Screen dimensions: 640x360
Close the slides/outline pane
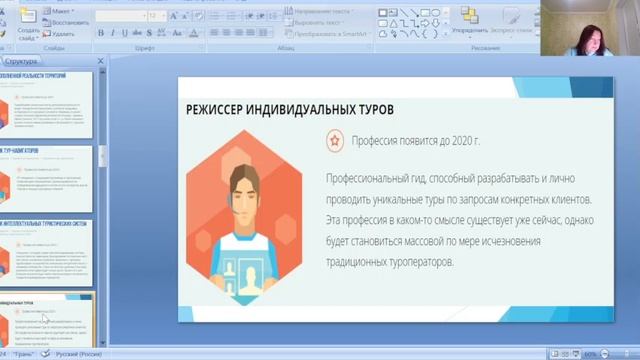(100, 61)
